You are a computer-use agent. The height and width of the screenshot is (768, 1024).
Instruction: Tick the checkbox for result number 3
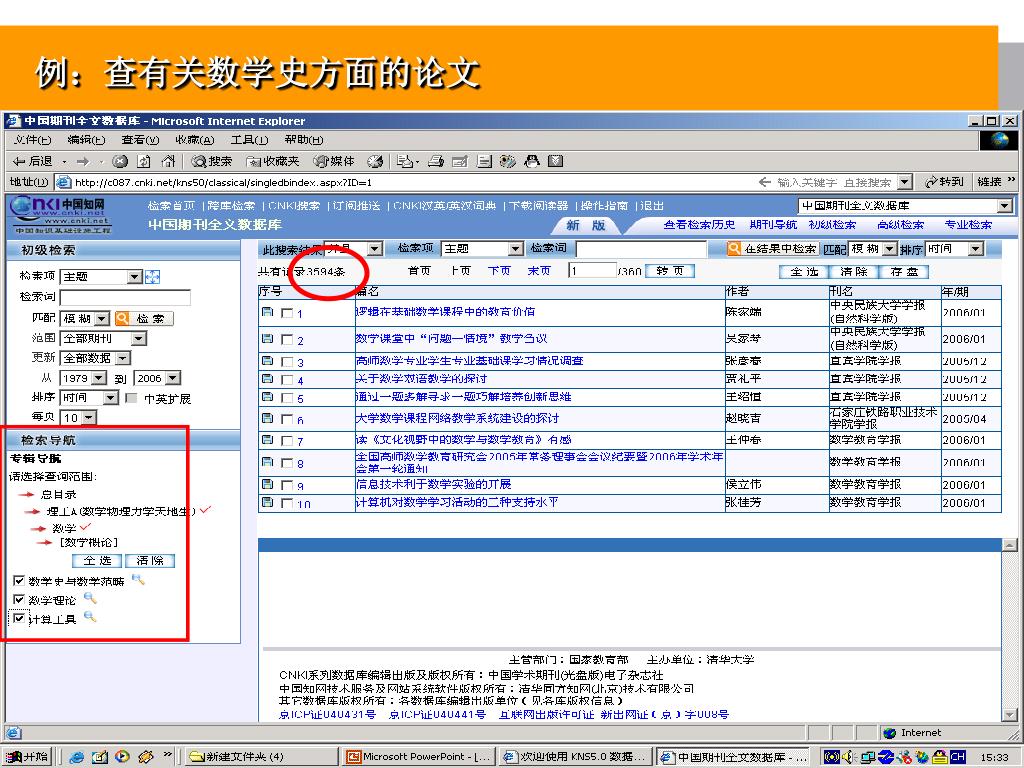pos(287,362)
